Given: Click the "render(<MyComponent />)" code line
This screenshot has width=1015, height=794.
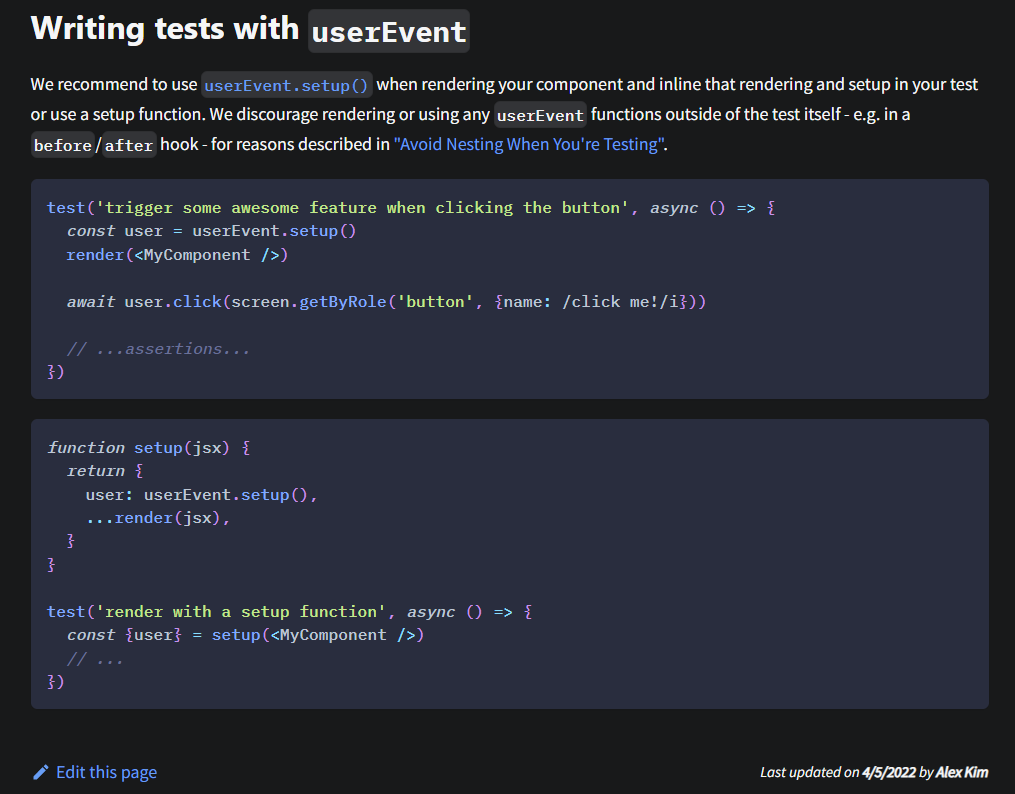Looking at the screenshot, I should 177,255.
